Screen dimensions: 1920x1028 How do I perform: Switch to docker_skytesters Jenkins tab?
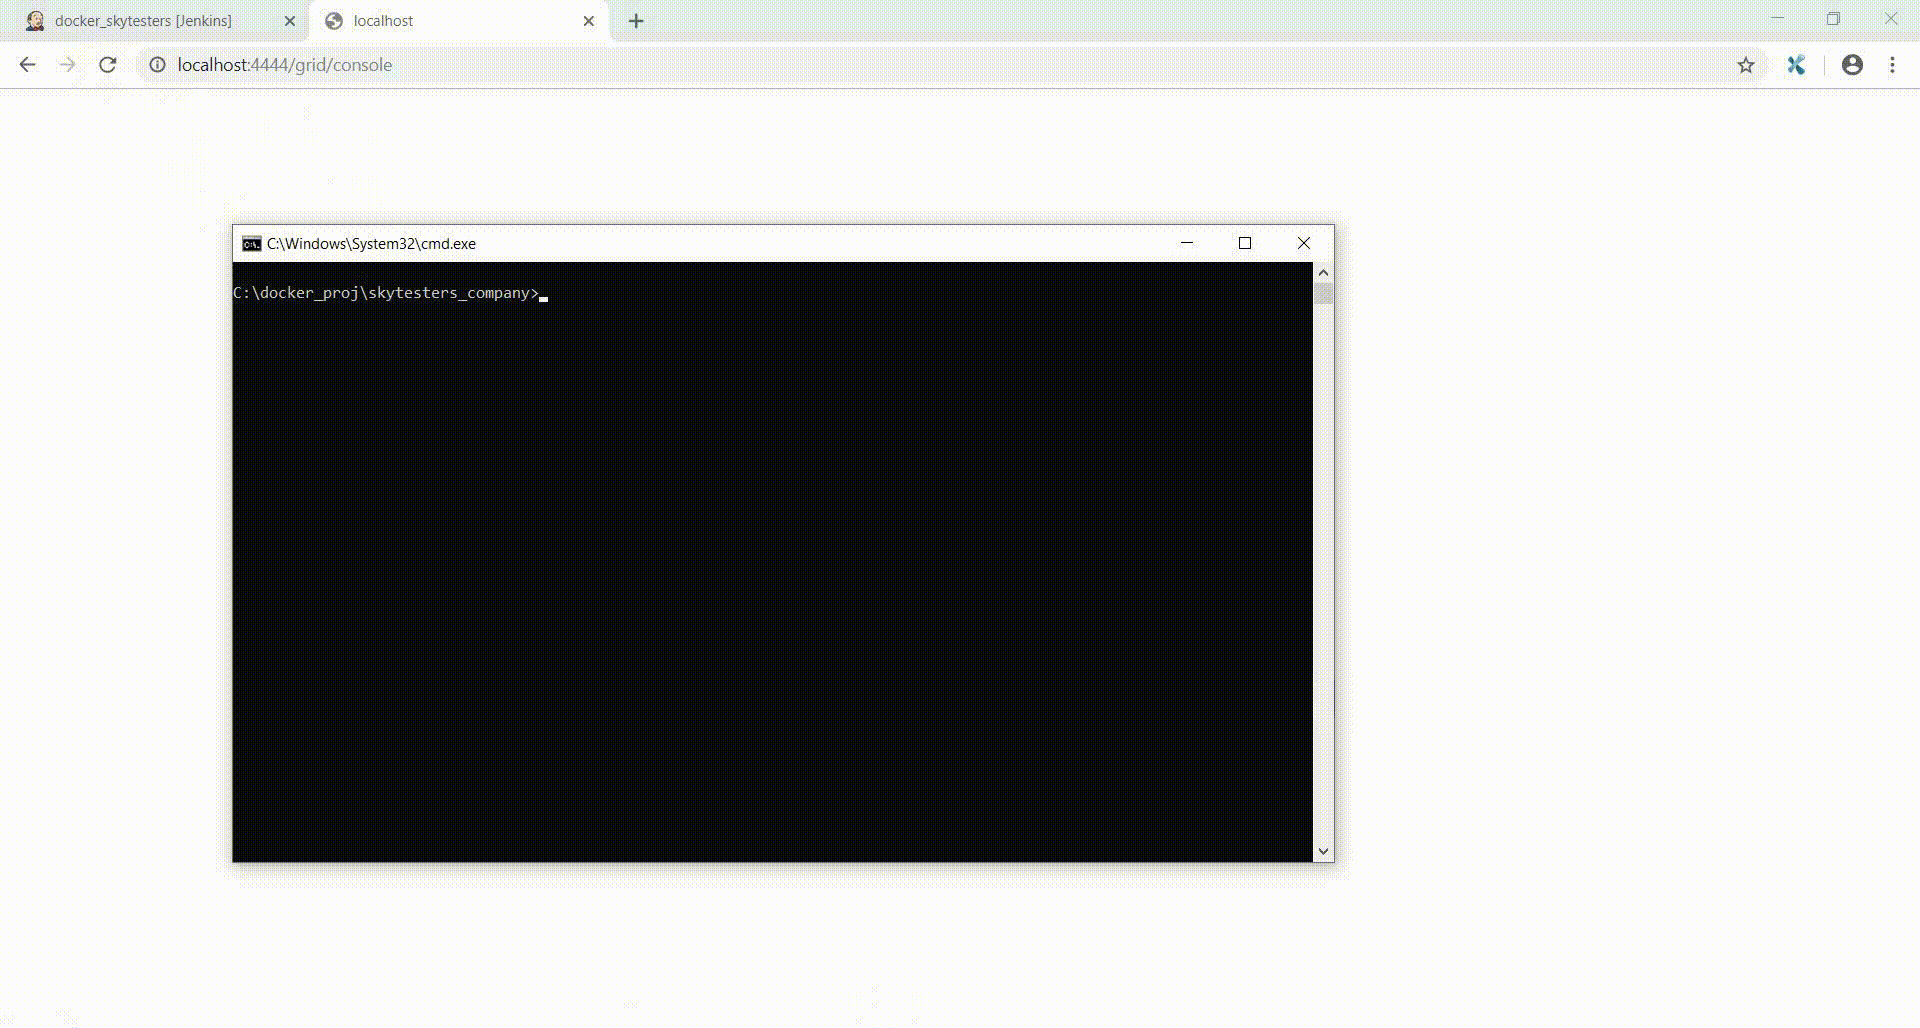[160, 21]
